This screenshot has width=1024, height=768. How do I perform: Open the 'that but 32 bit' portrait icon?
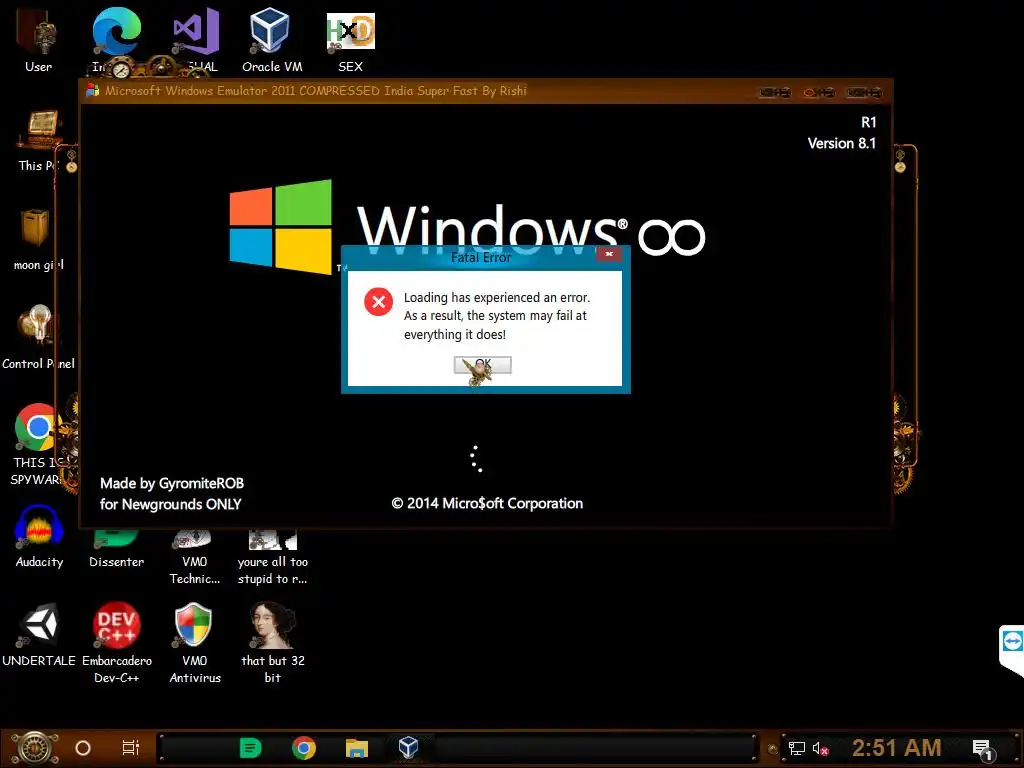(x=272, y=643)
